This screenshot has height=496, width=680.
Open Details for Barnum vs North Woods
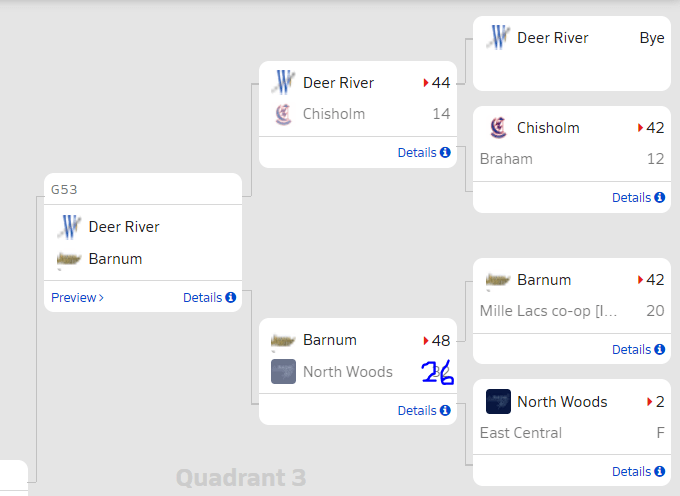423,410
